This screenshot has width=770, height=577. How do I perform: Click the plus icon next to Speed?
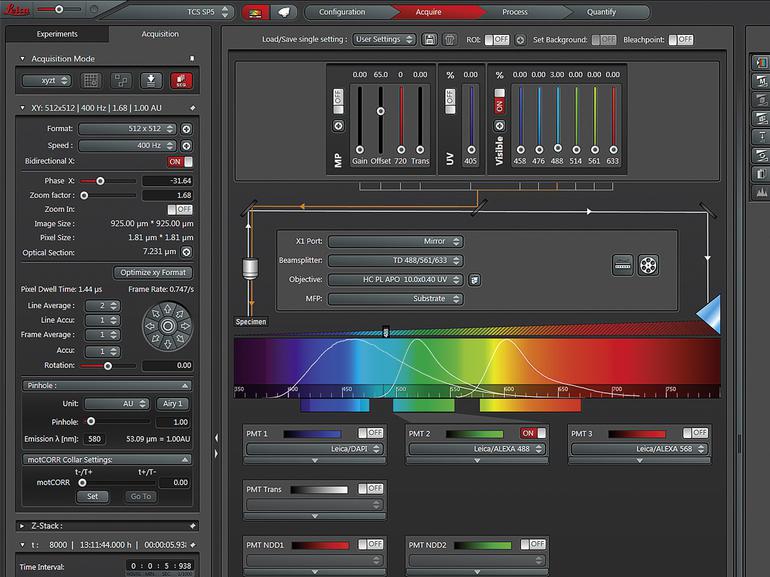pyautogui.click(x=186, y=146)
